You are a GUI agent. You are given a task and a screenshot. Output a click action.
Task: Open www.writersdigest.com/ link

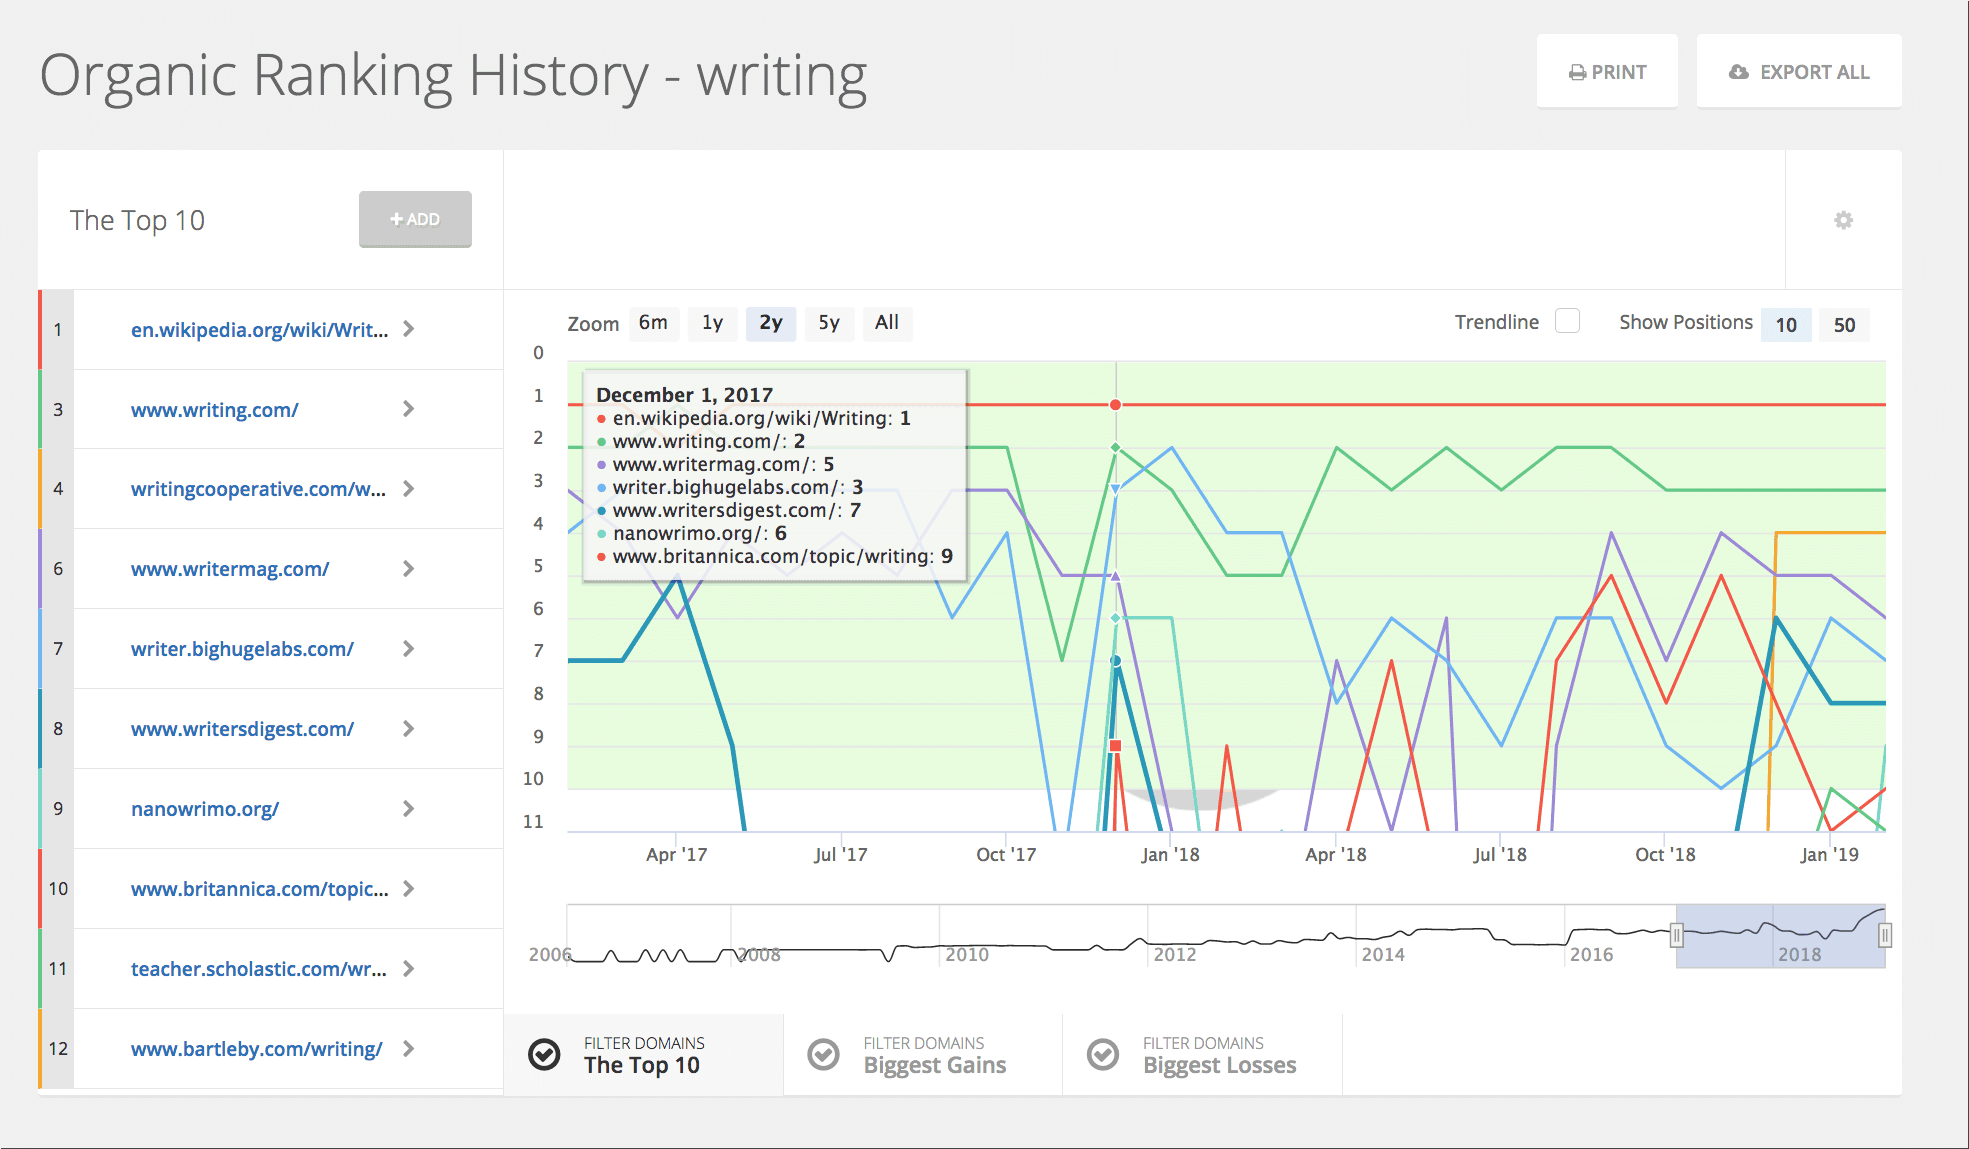coord(242,729)
